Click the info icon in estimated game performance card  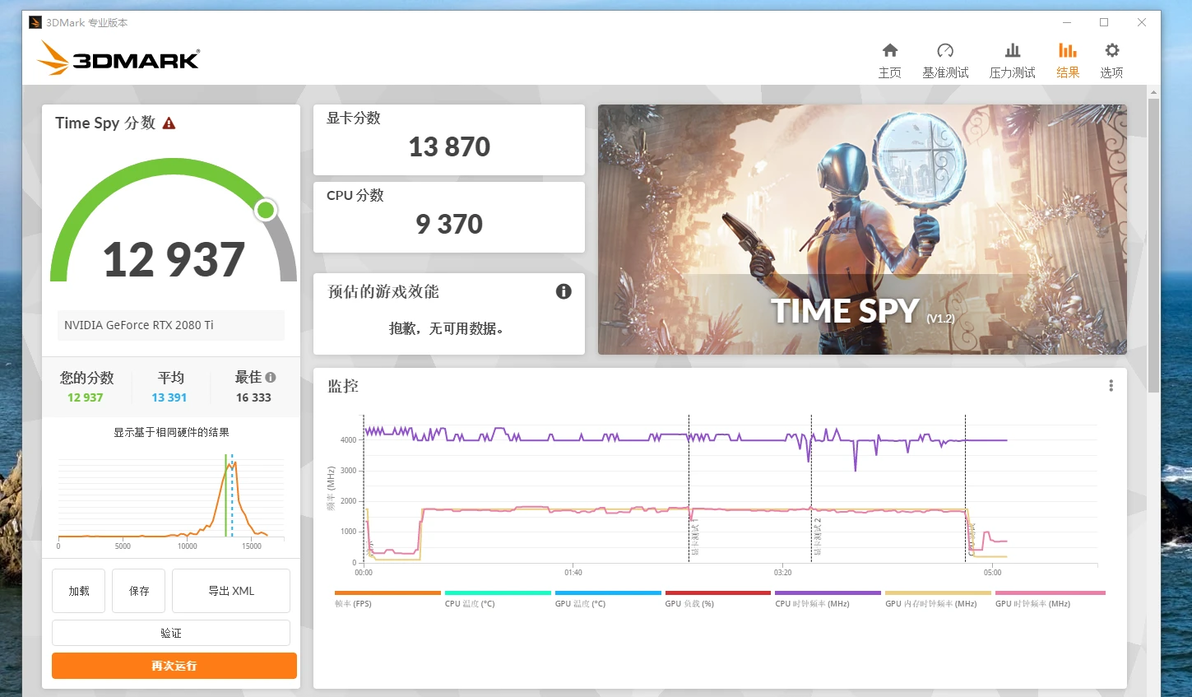pos(563,291)
